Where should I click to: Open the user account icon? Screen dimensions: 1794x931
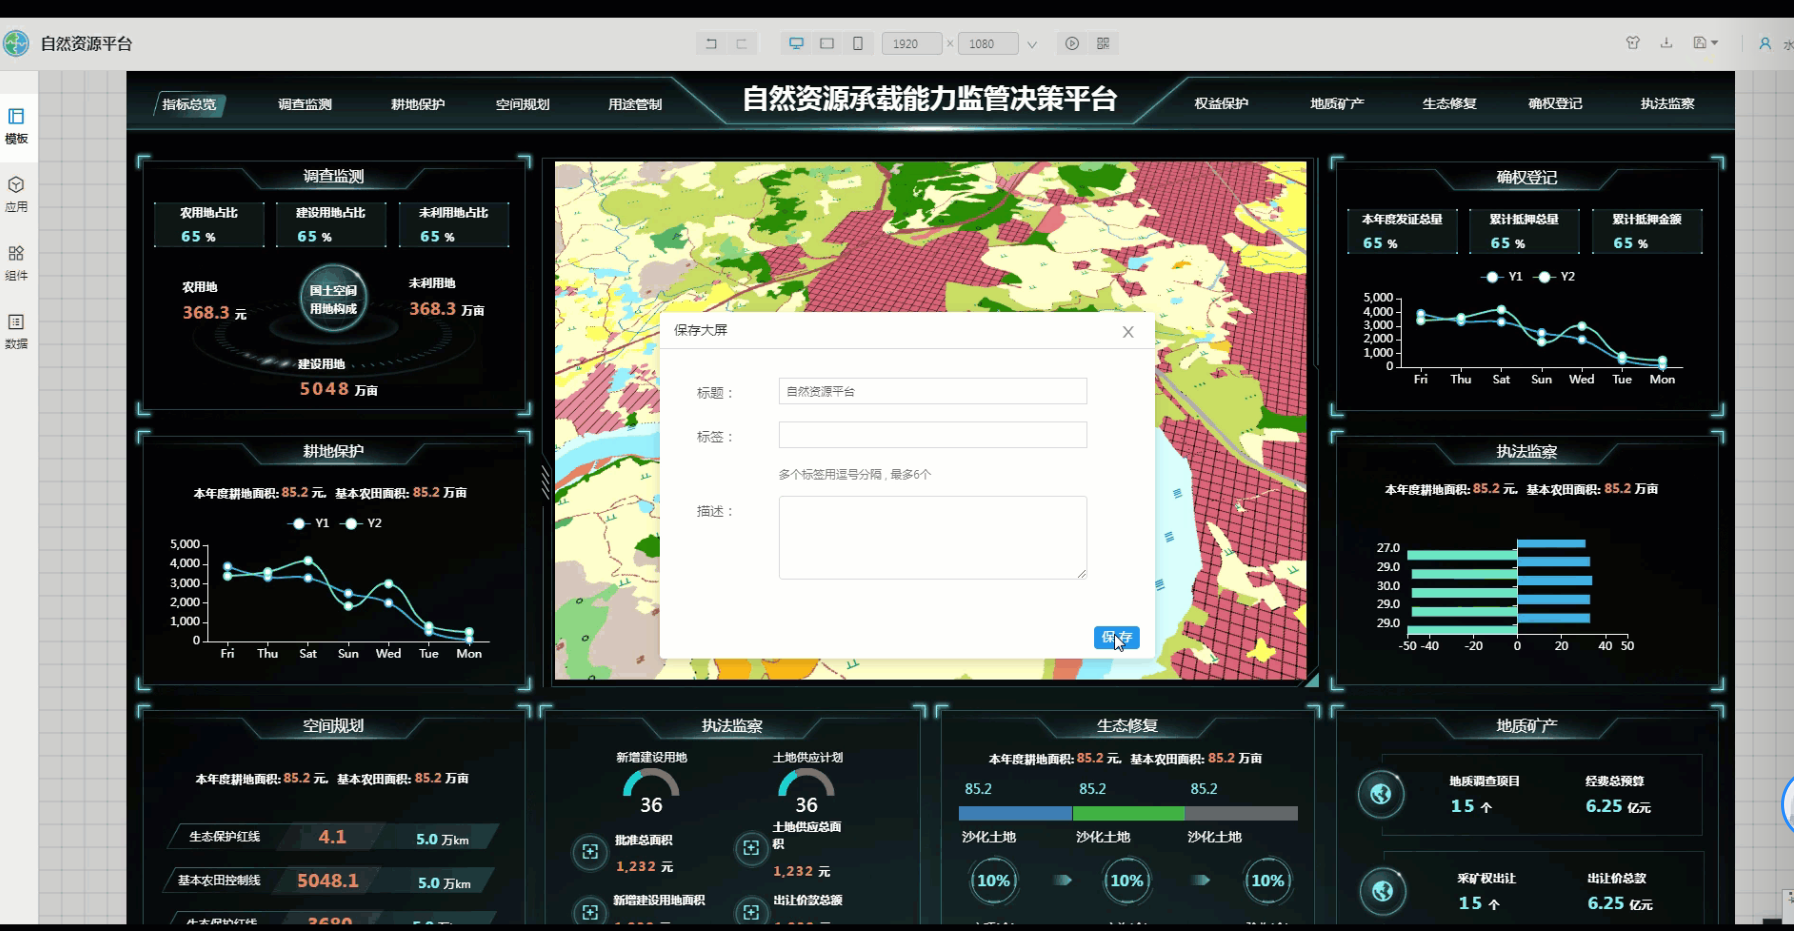click(1765, 44)
